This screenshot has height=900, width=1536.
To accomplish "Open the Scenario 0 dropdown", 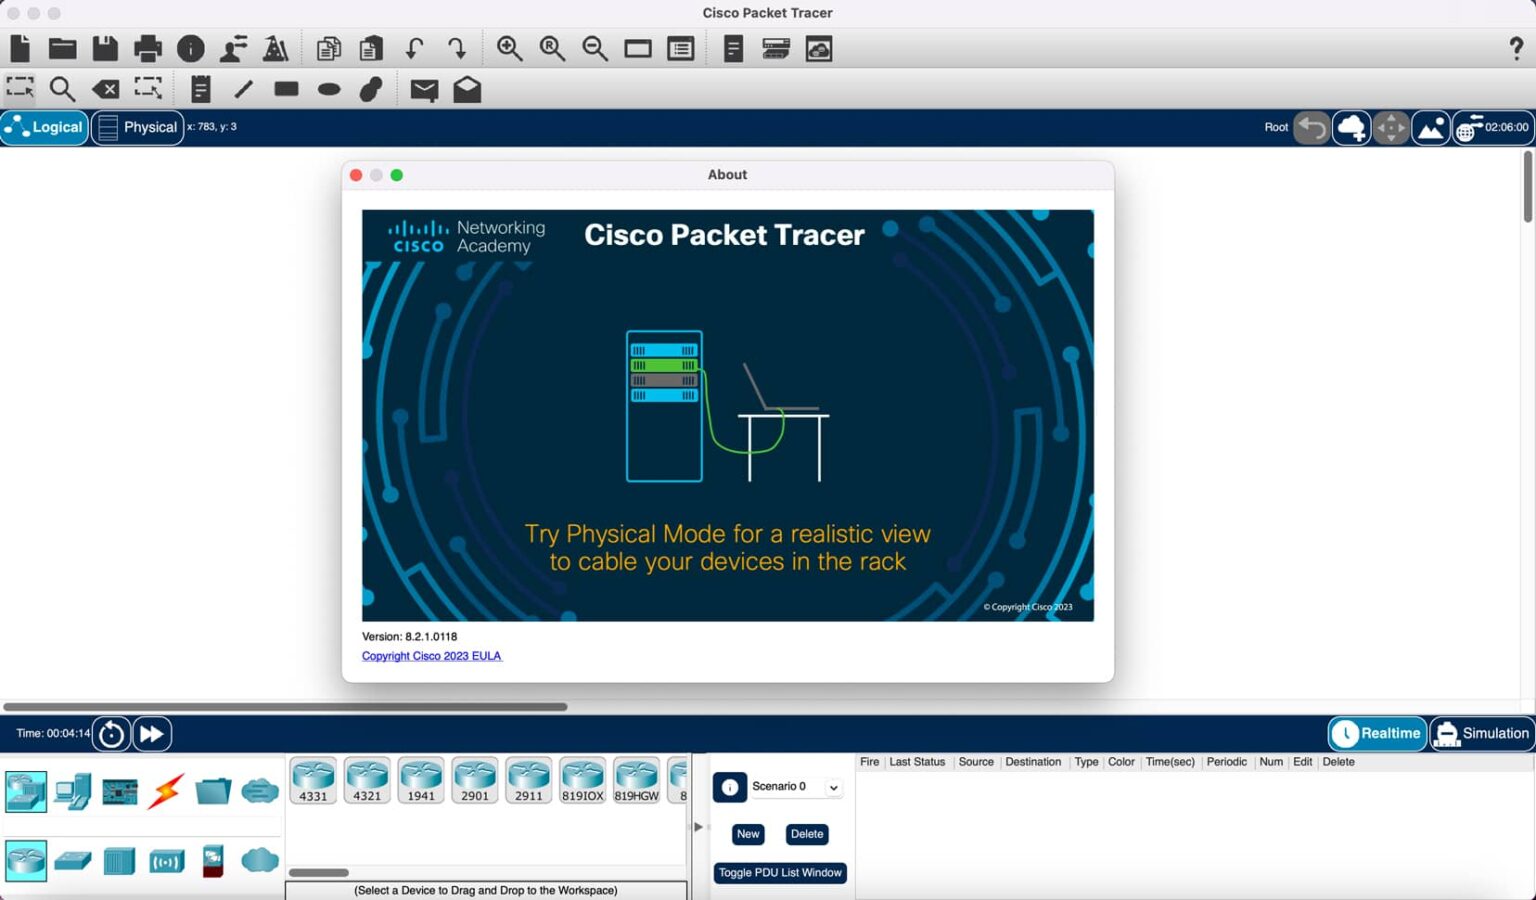I will click(831, 787).
